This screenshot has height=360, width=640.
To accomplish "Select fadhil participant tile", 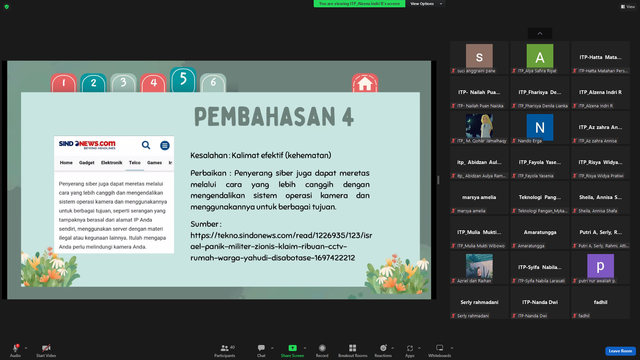I will point(600,302).
